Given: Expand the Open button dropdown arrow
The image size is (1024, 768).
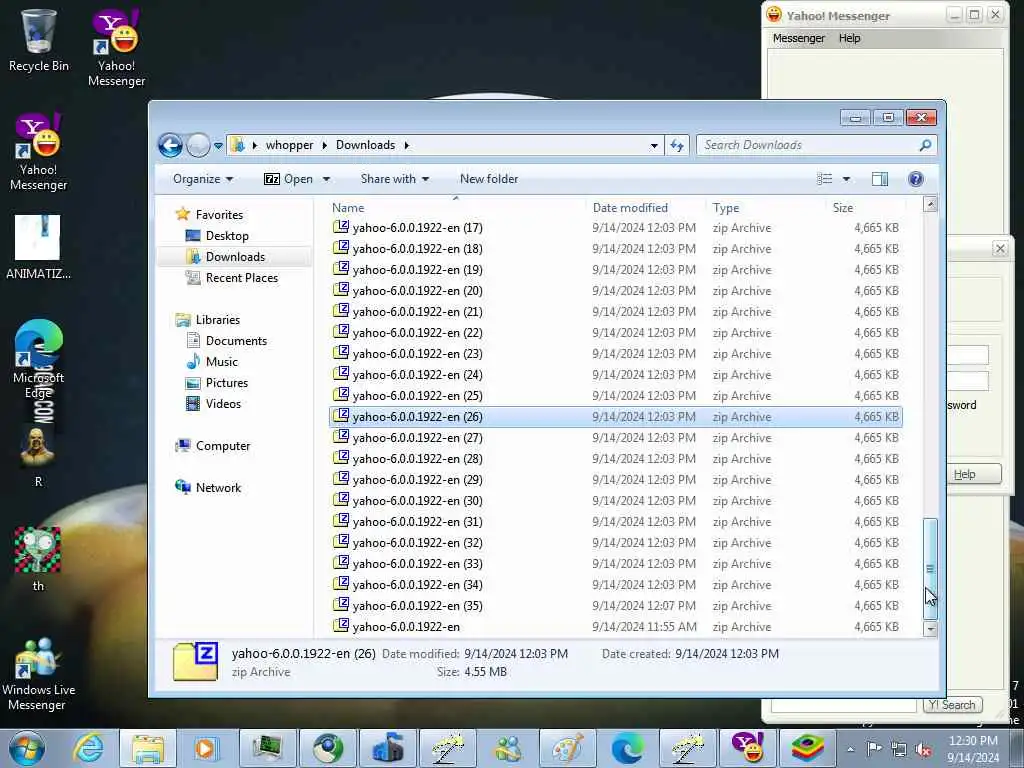Looking at the screenshot, I should click(x=327, y=179).
